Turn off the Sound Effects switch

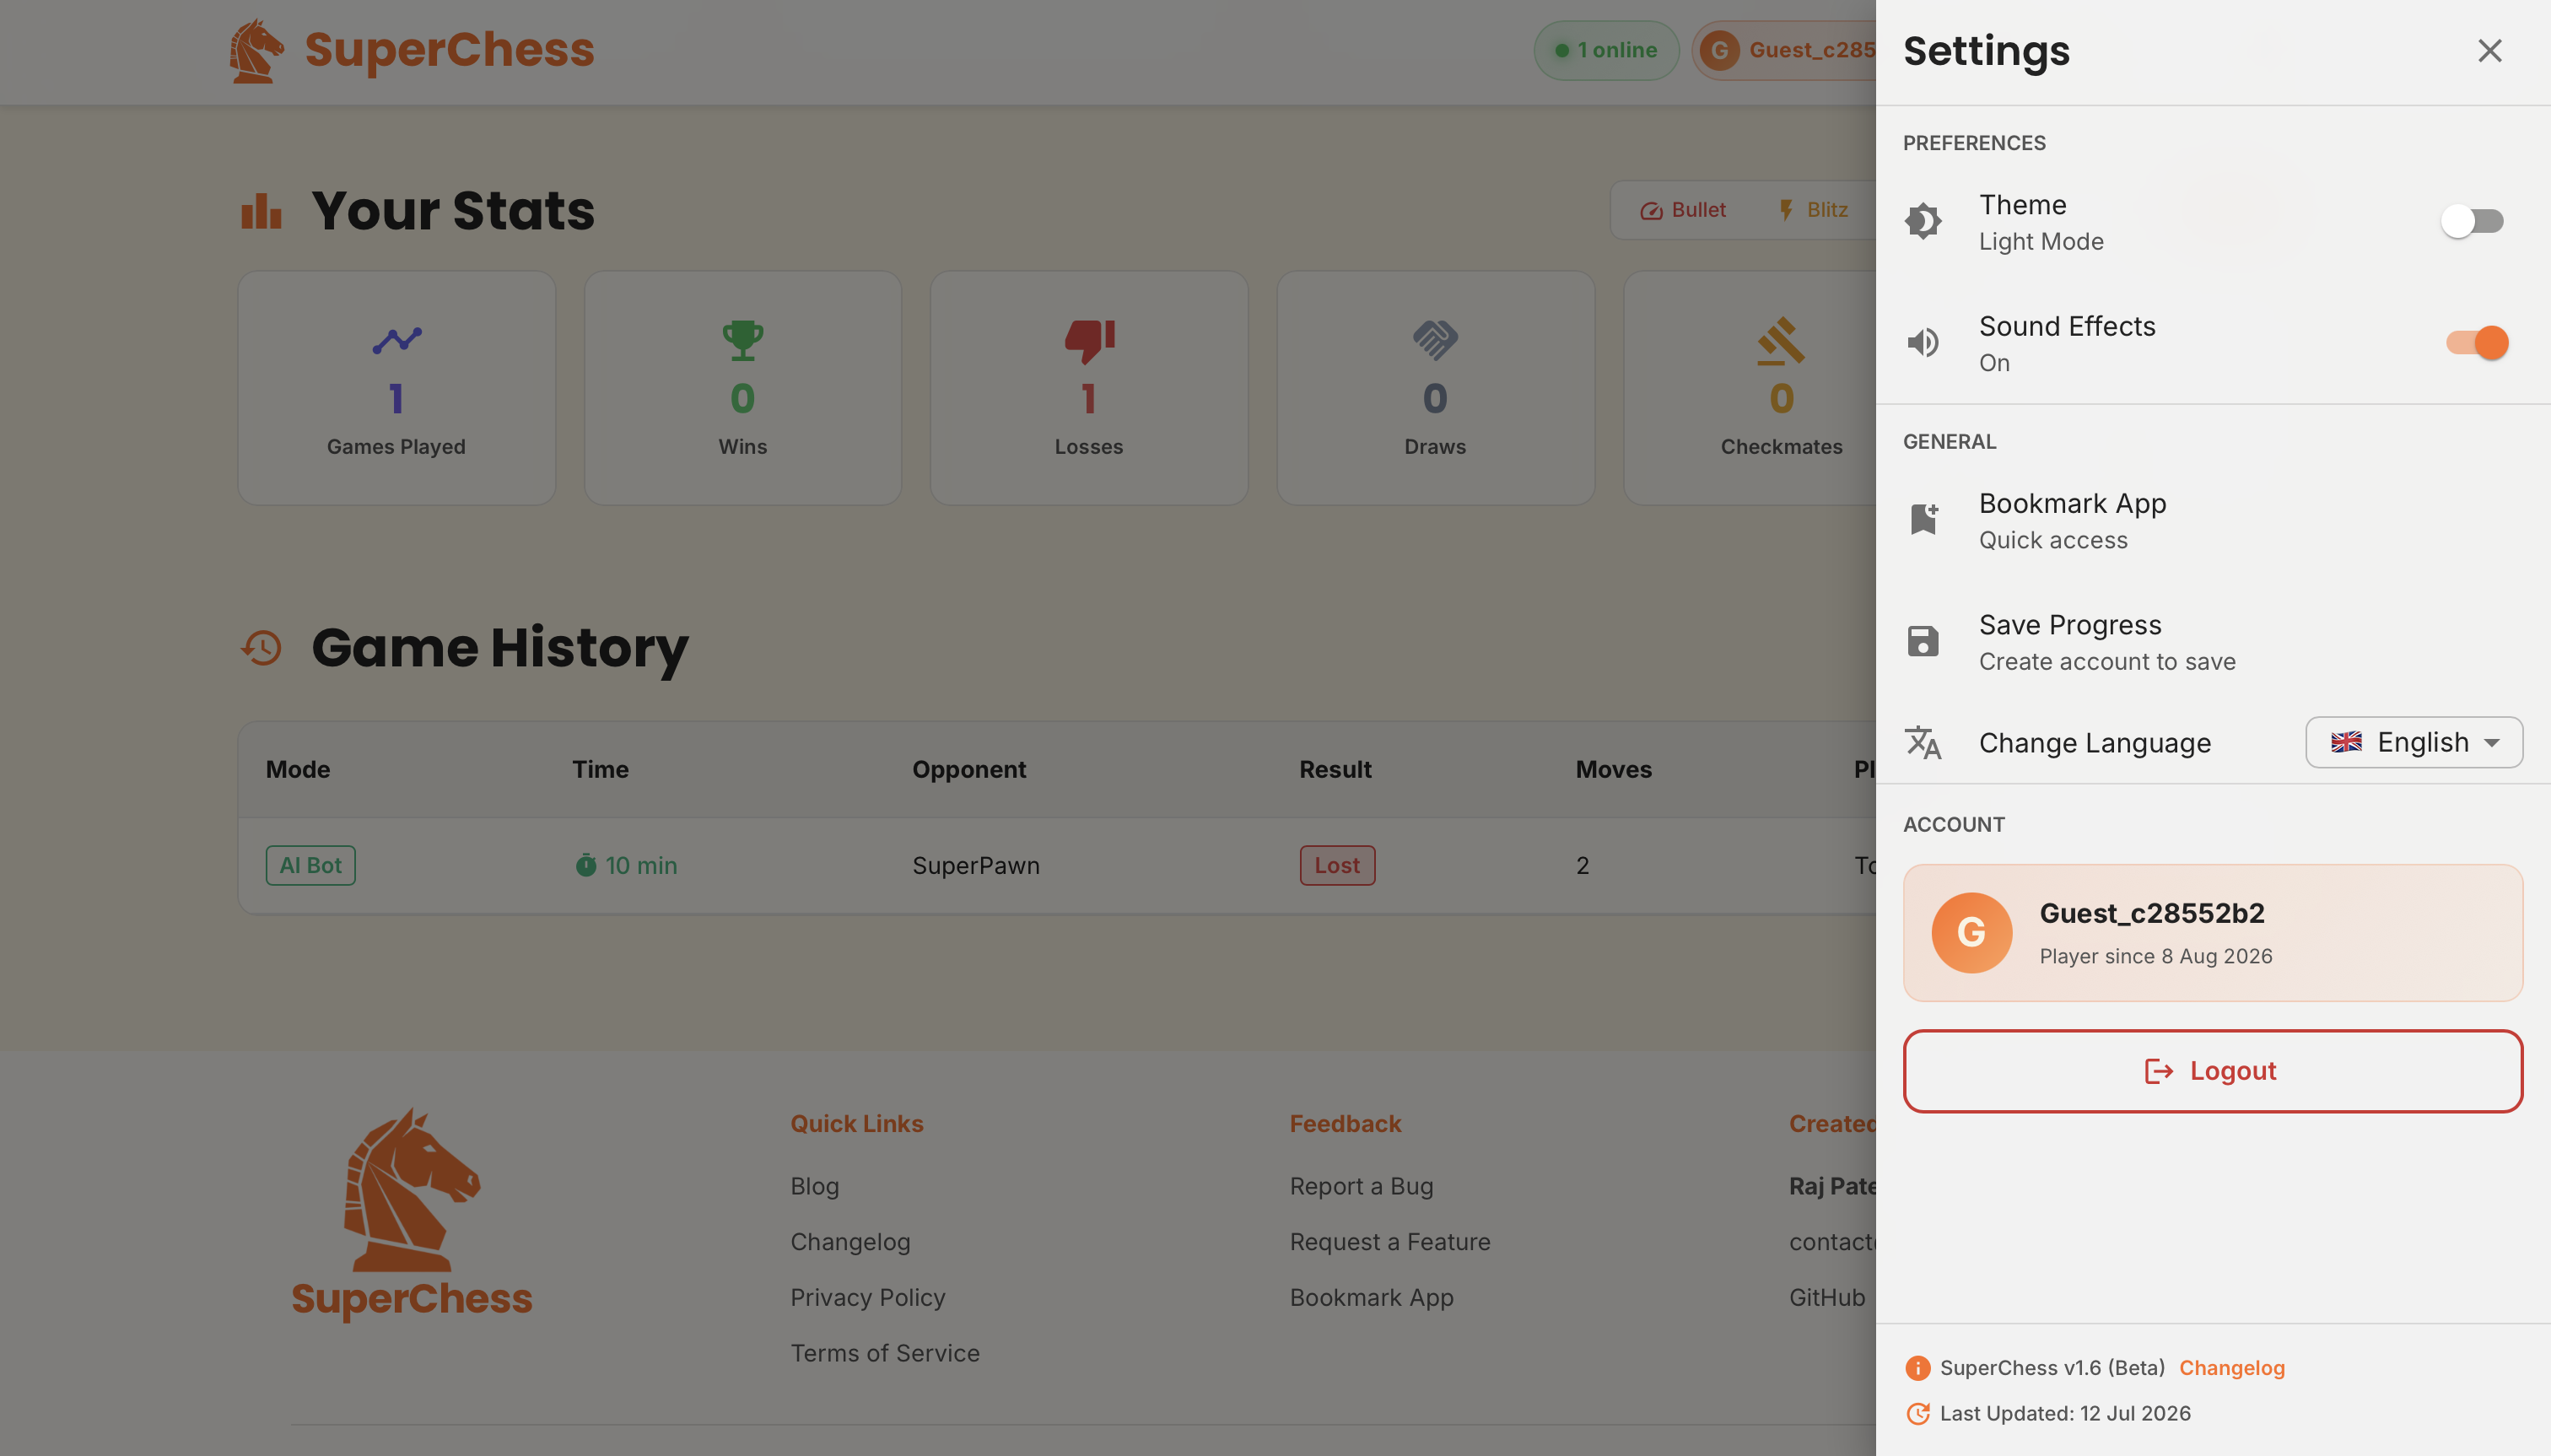point(2477,343)
